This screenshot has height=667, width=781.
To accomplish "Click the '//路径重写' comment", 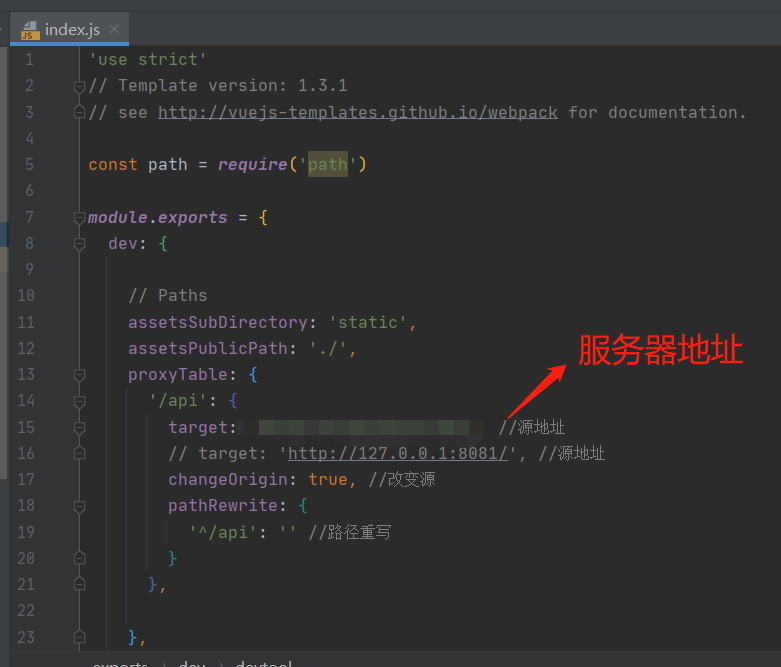I will pos(350,532).
